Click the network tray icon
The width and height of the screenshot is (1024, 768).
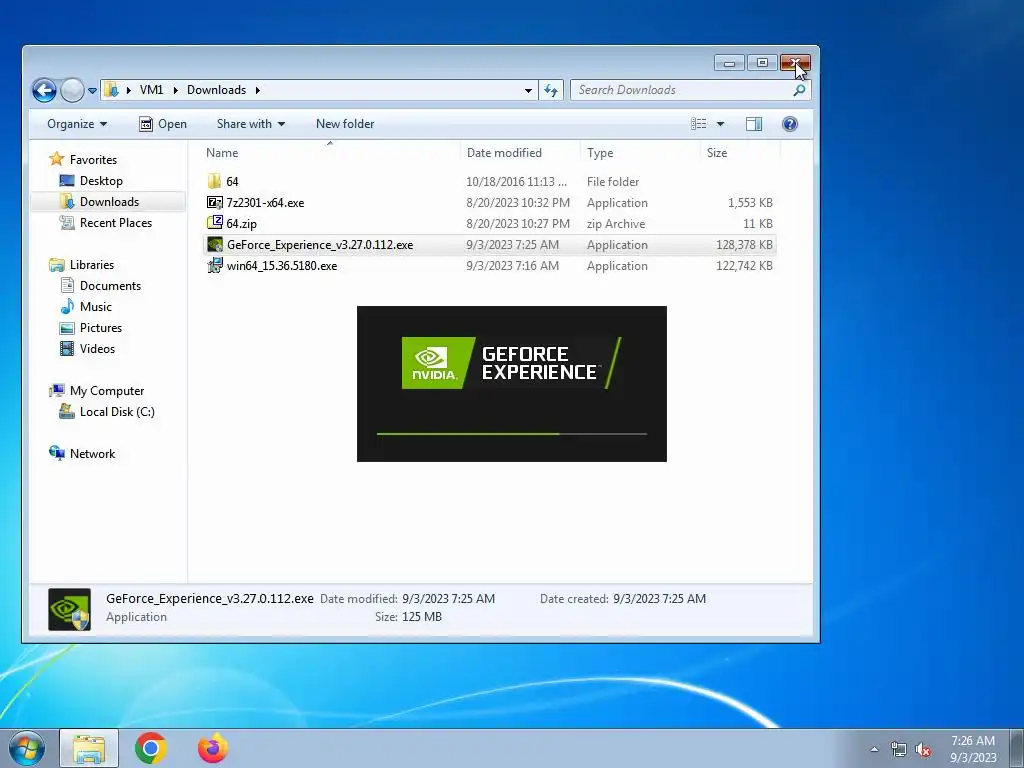tap(899, 750)
